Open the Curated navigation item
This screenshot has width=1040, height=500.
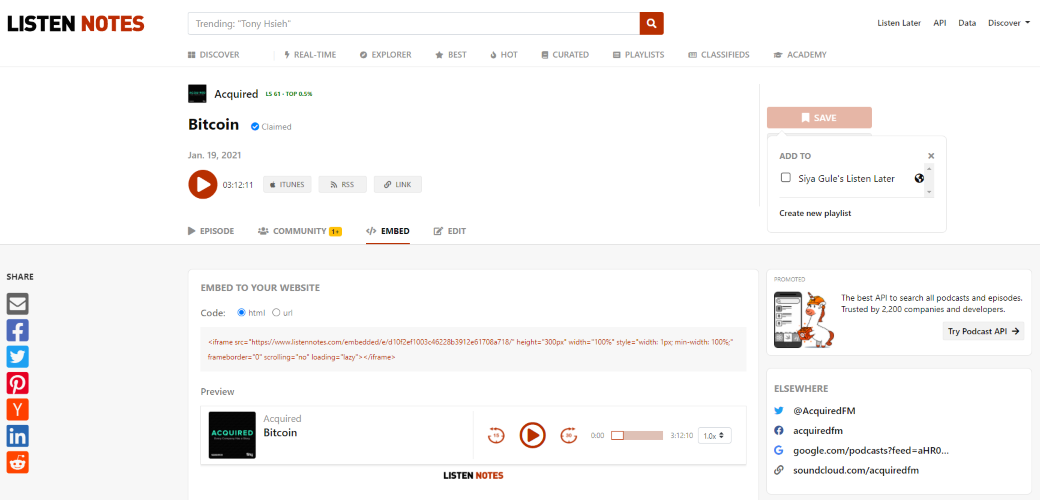click(565, 55)
